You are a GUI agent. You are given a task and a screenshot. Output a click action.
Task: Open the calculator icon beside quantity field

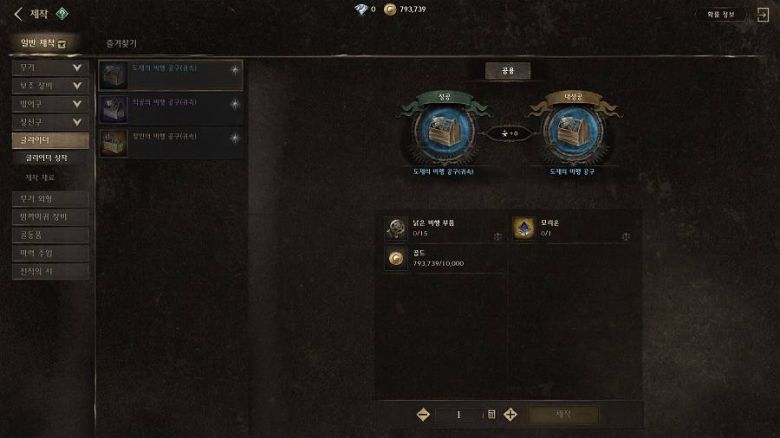point(491,414)
